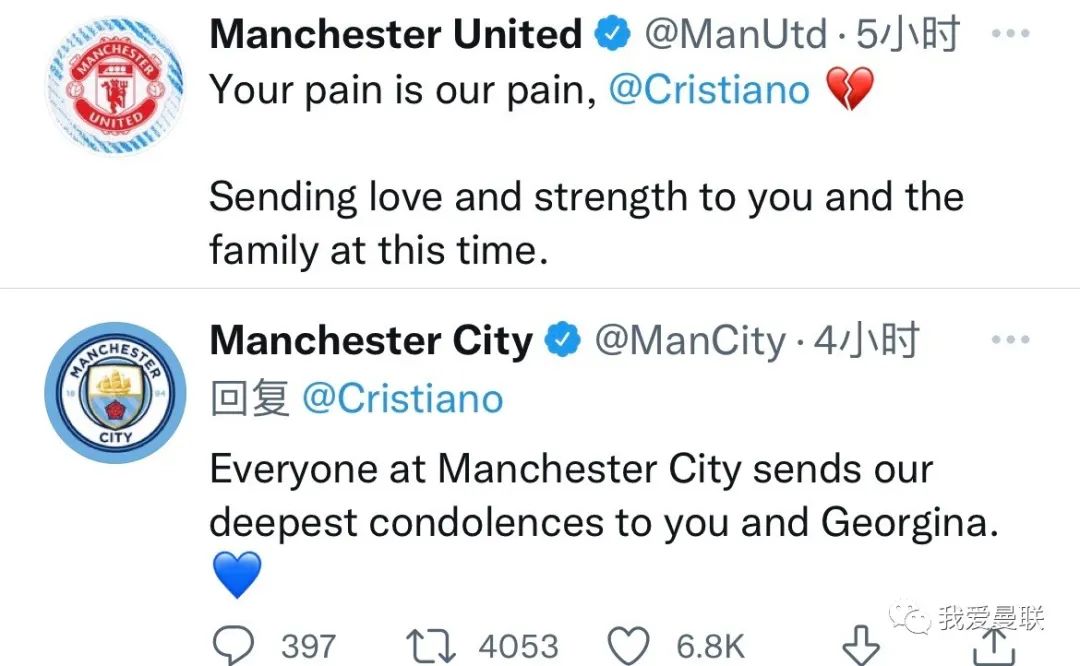The image size is (1080, 666).
Task: Open @Cristiano in the reply line
Action: pos(403,399)
